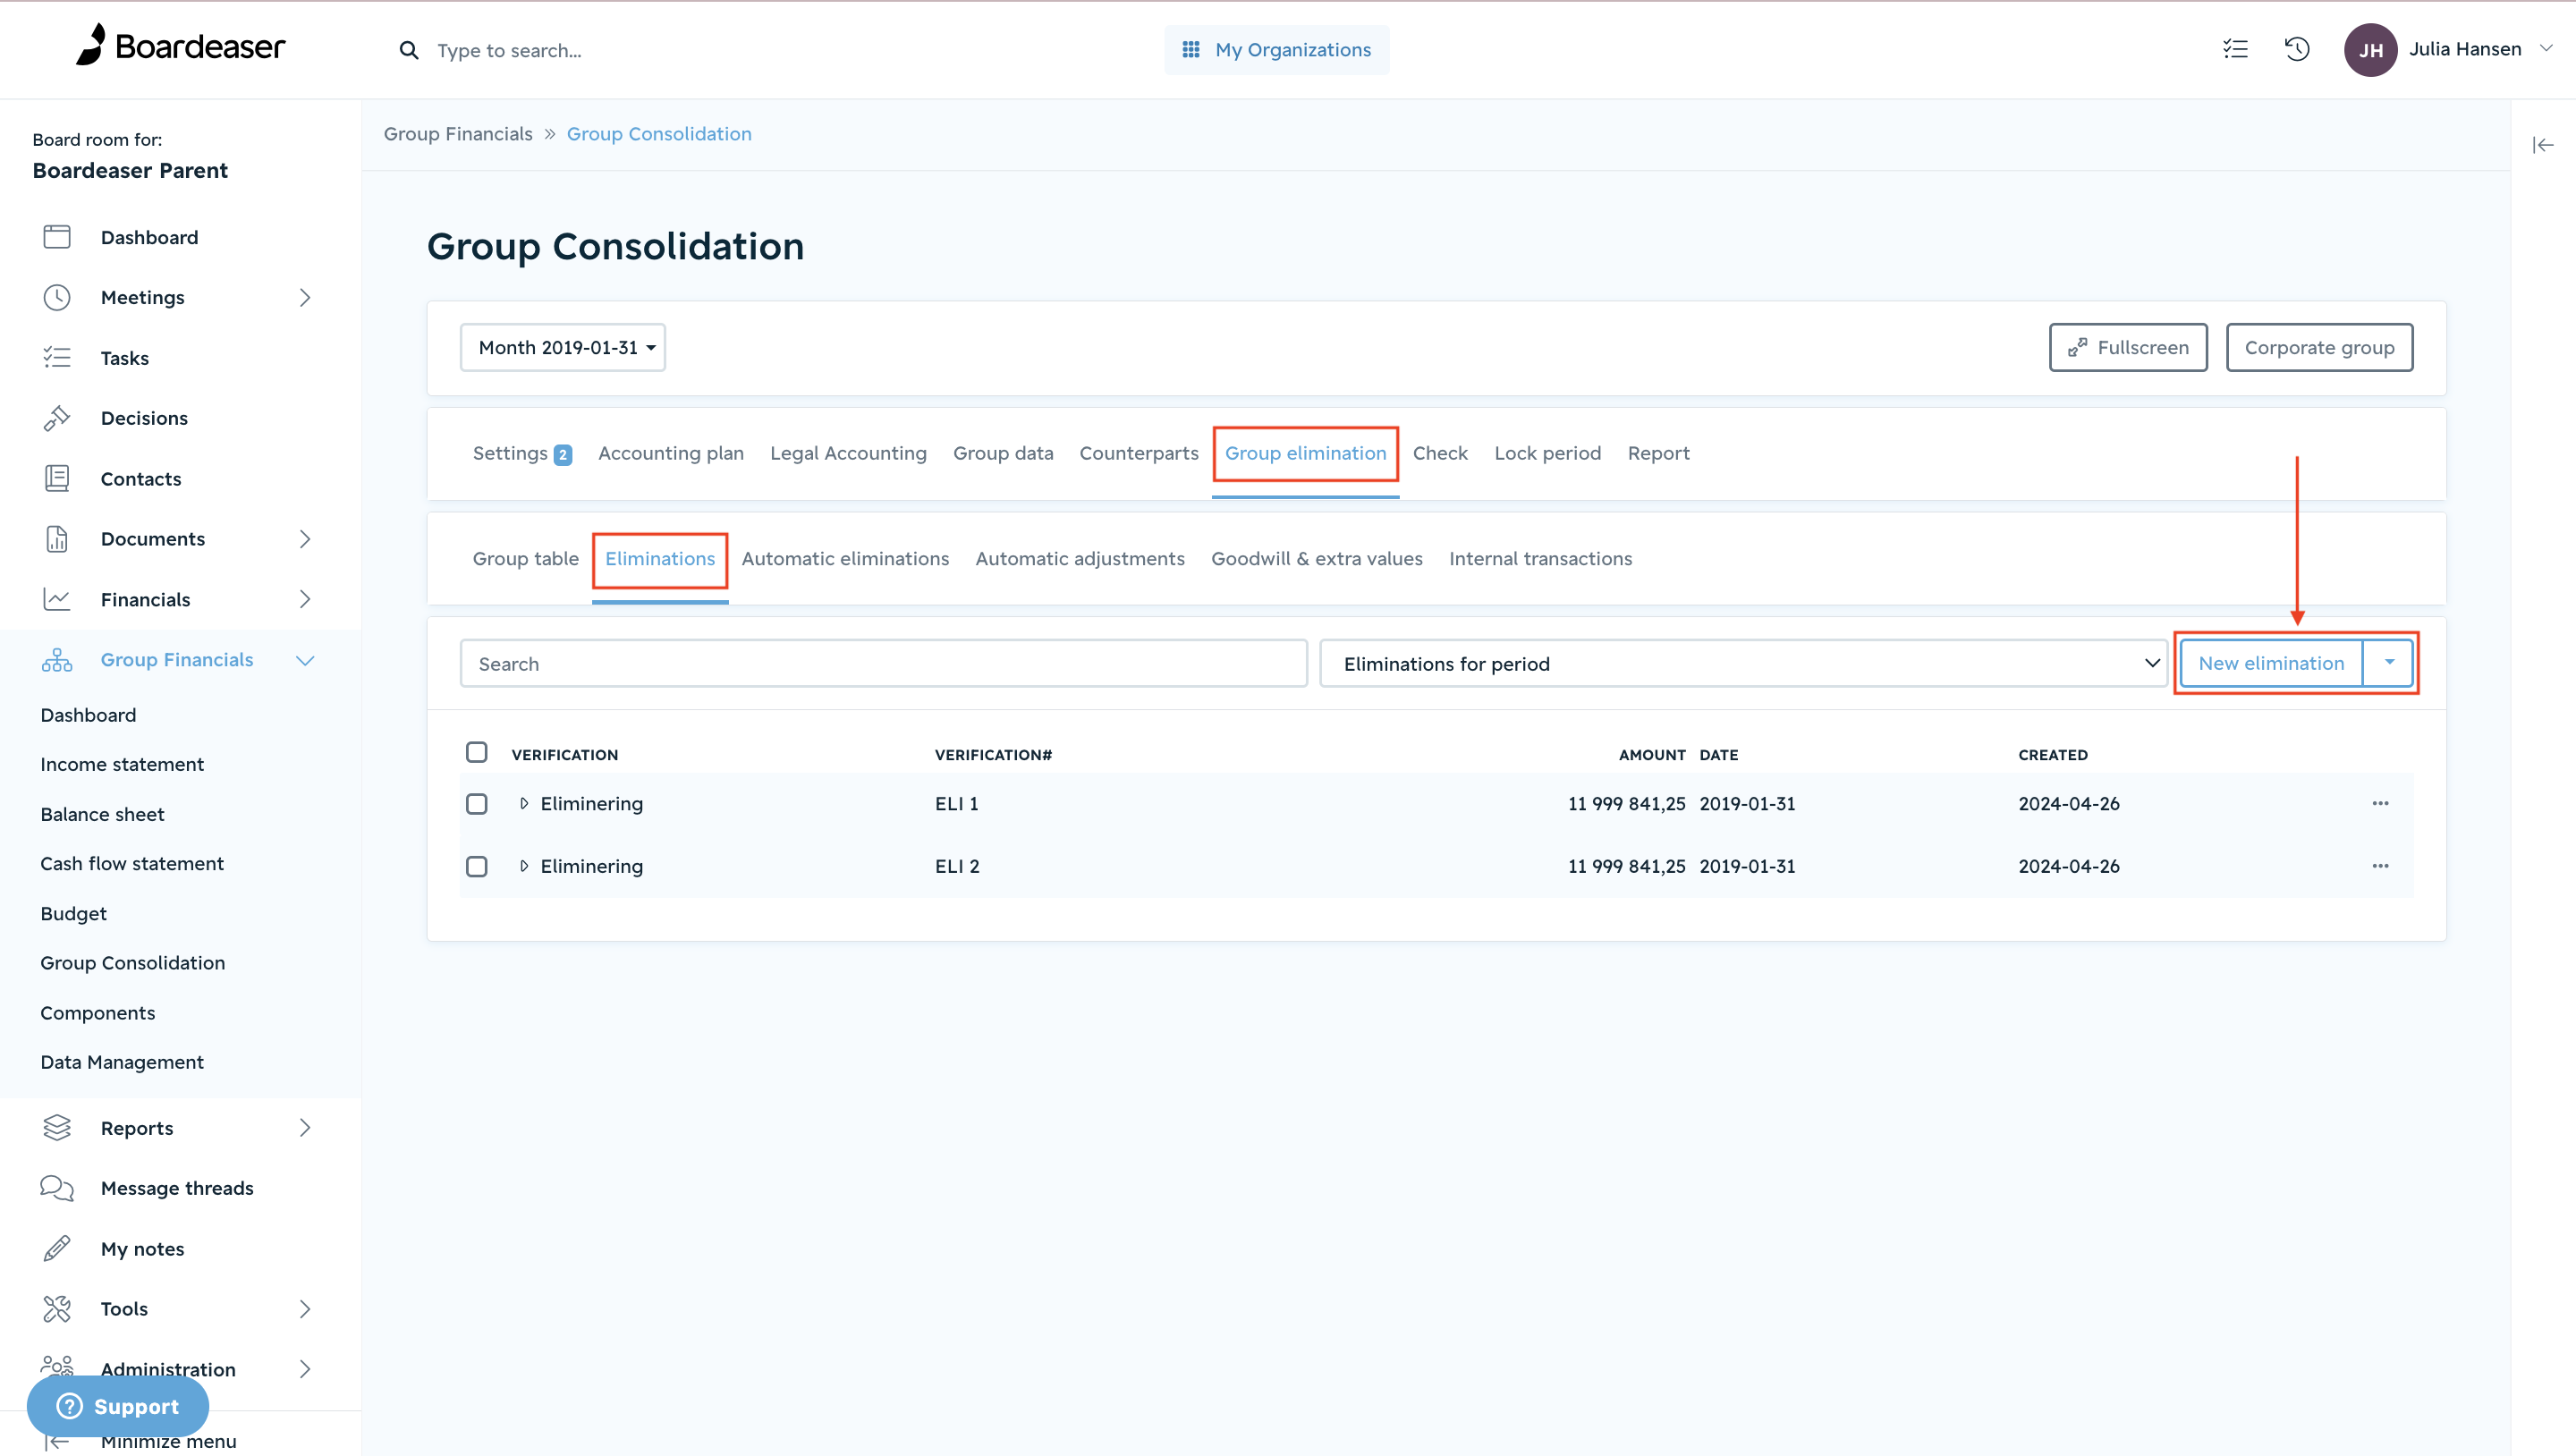Open the Eliminations for period dropdown

pyautogui.click(x=1743, y=663)
